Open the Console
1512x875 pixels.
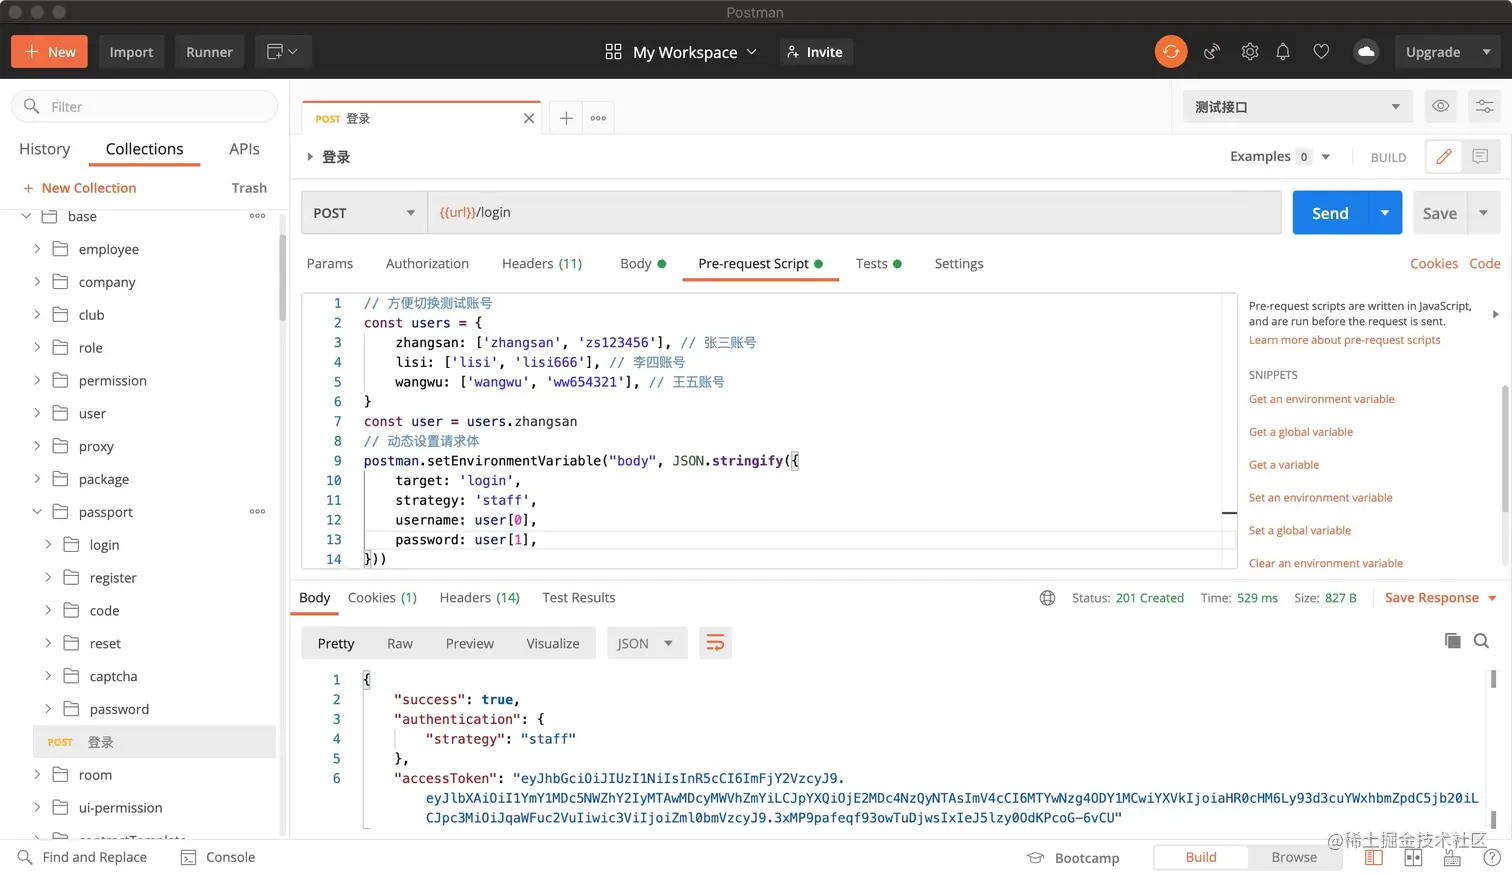point(217,857)
